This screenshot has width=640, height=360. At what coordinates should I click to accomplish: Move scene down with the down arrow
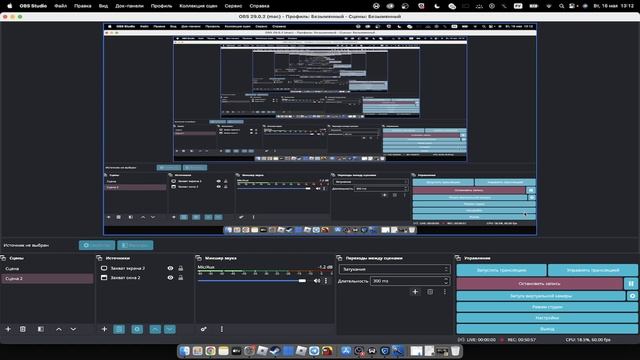pos(73,329)
